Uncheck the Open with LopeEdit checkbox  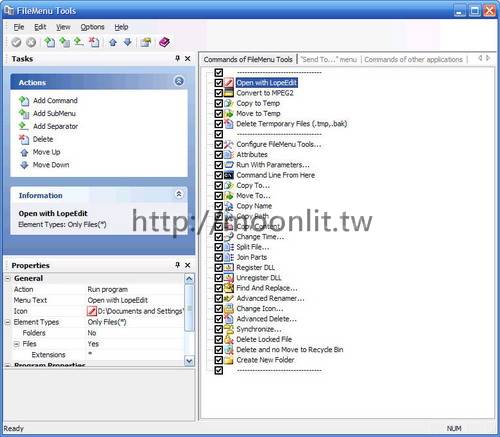[x=219, y=83]
